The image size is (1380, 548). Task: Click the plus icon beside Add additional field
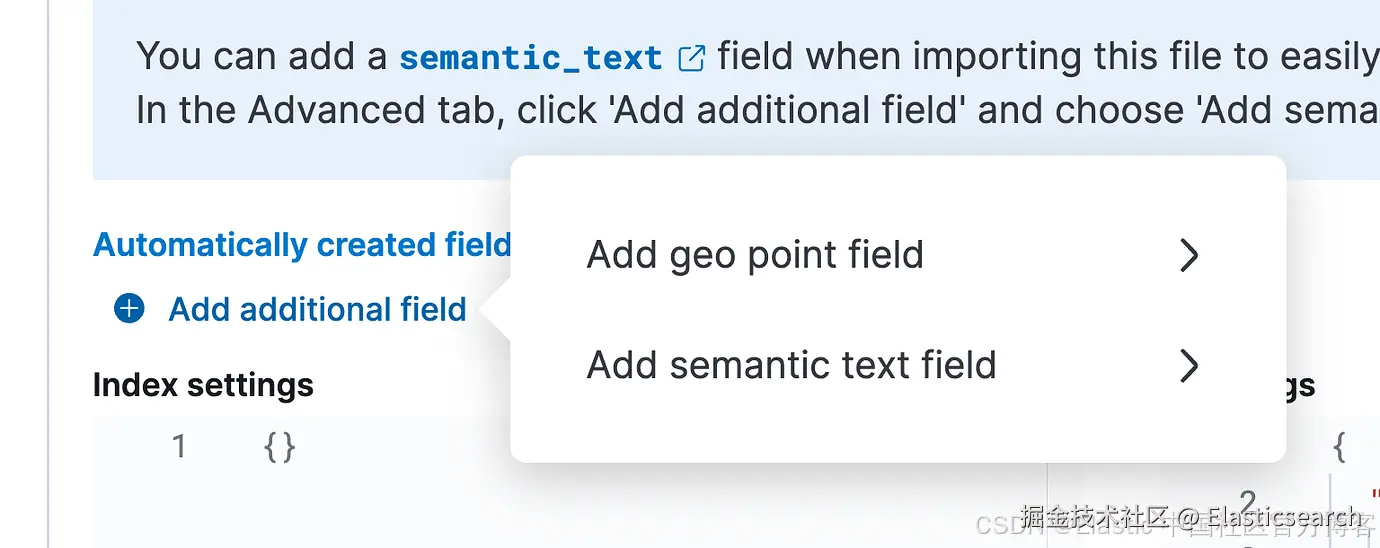(x=129, y=309)
